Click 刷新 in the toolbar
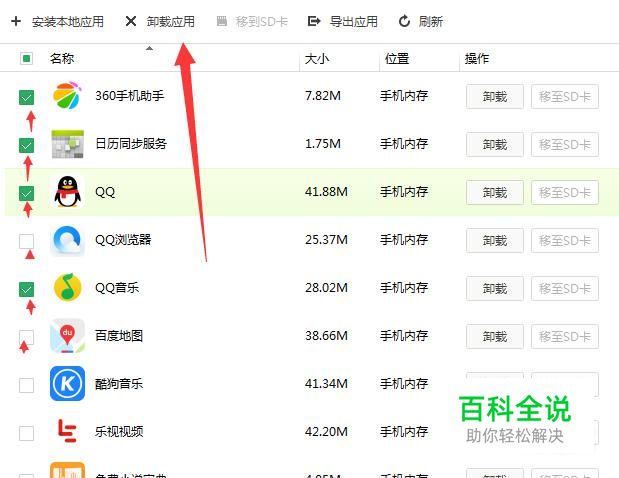This screenshot has height=478, width=619. [x=431, y=21]
